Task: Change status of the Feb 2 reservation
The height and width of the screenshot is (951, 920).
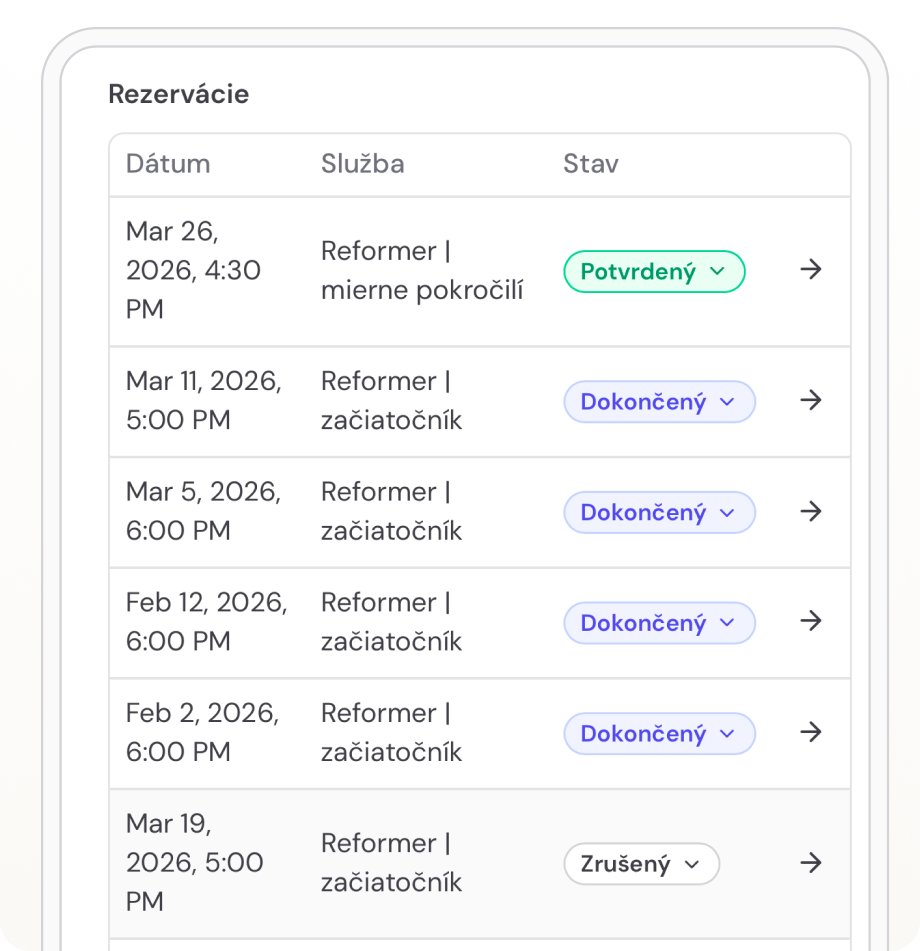Action: [659, 733]
